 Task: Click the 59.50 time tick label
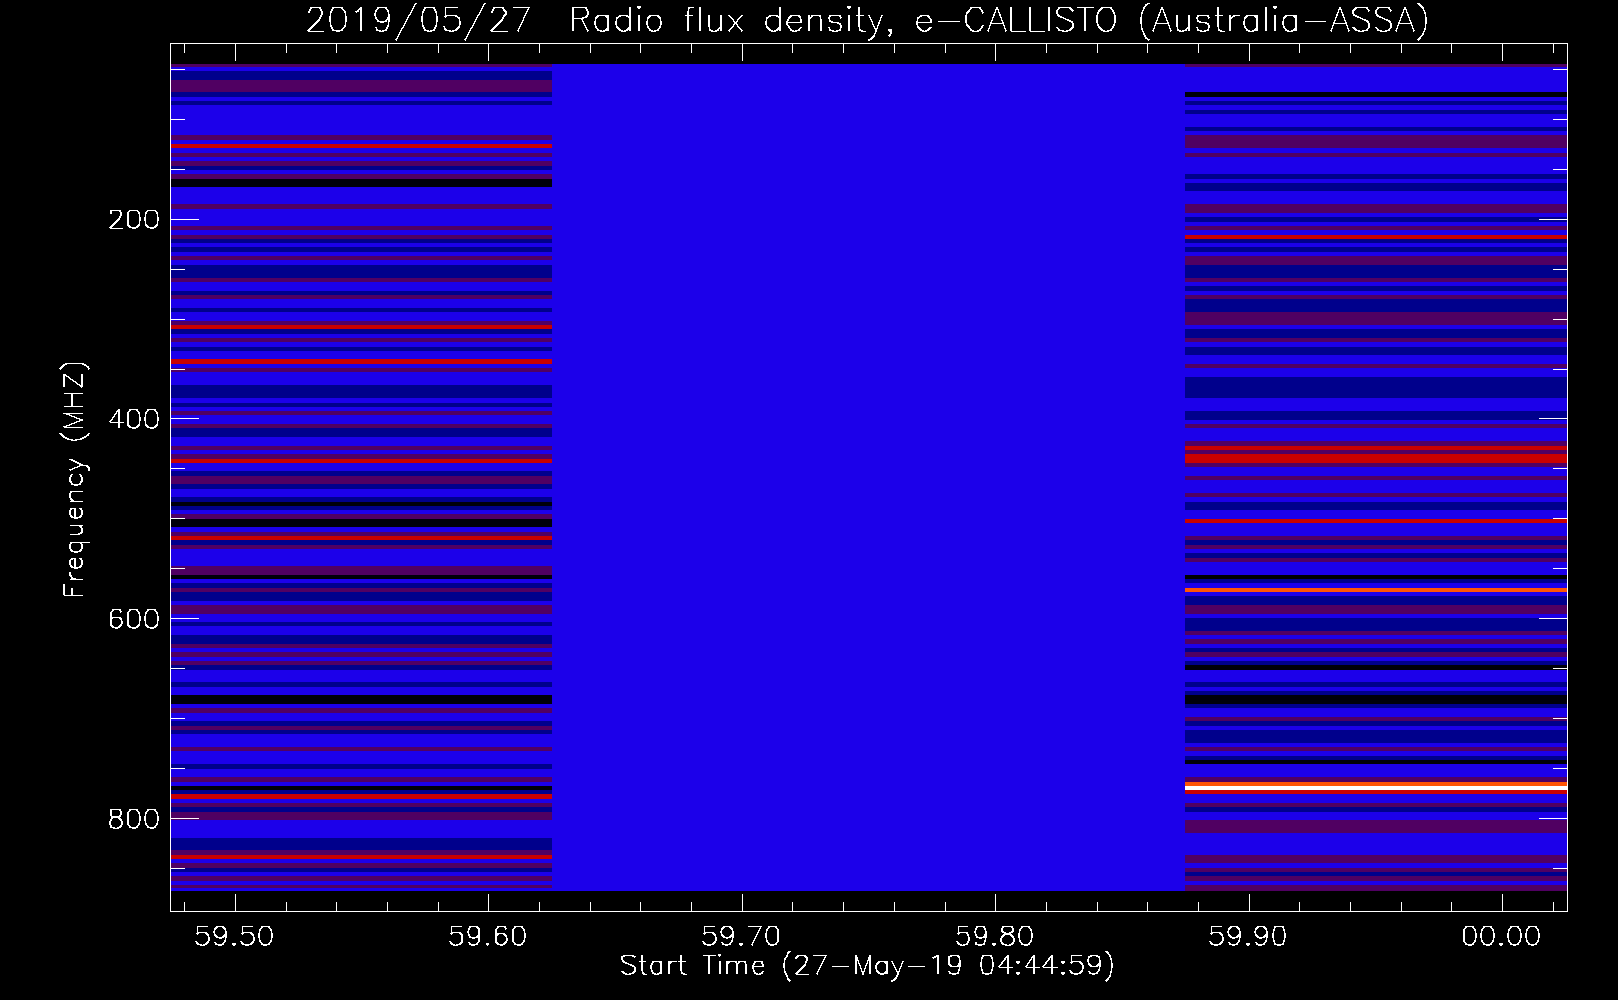point(234,936)
